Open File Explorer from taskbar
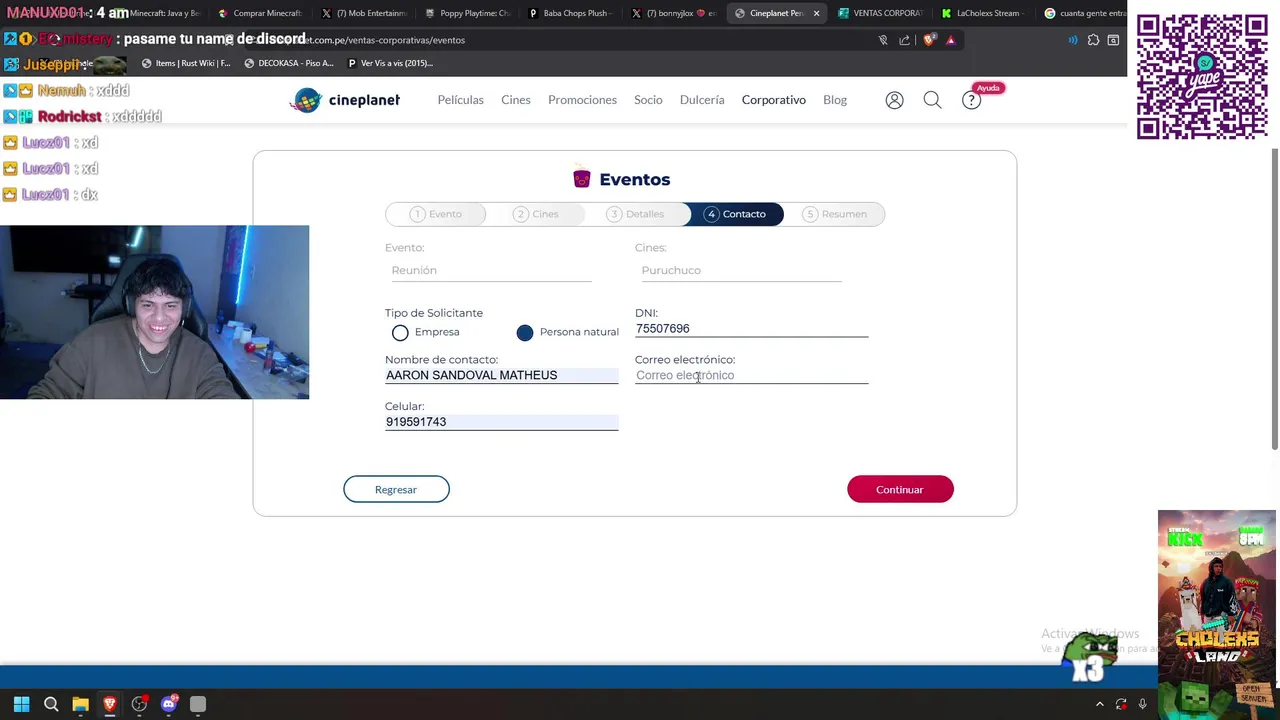Image resolution: width=1280 pixels, height=720 pixels. click(80, 704)
